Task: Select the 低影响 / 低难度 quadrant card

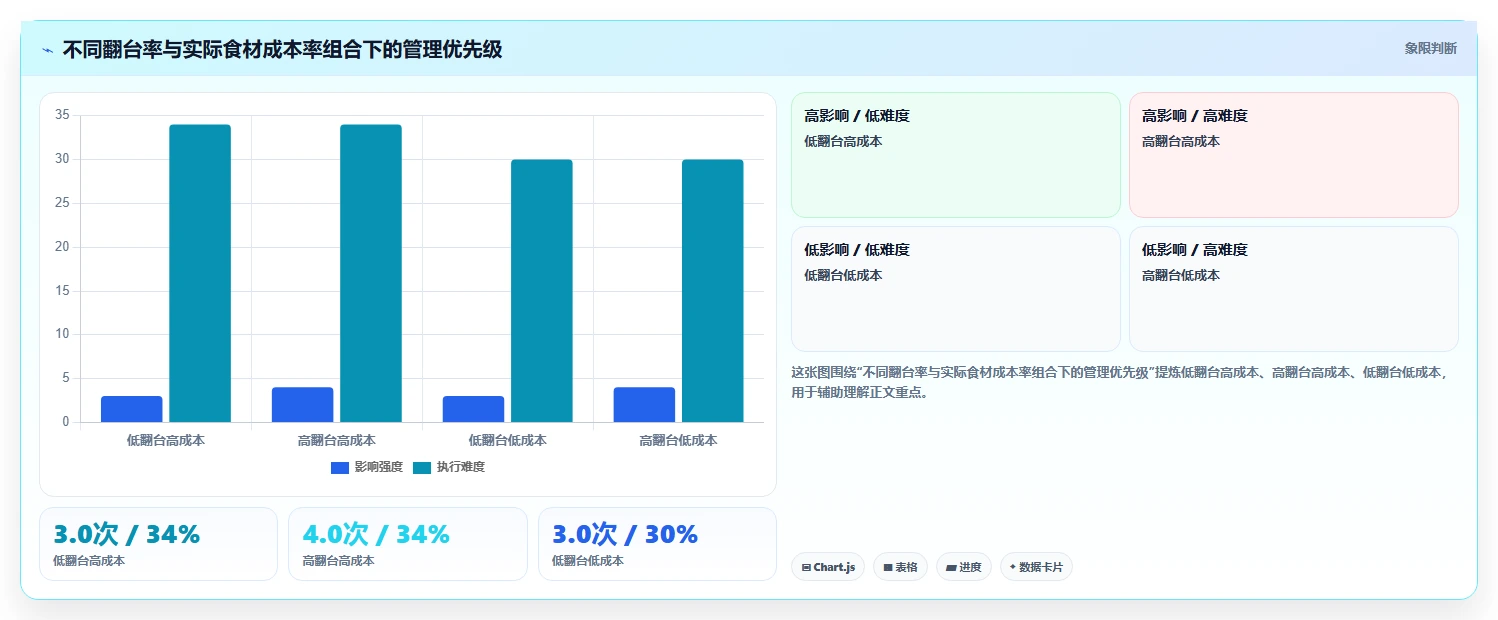Action: [x=956, y=289]
